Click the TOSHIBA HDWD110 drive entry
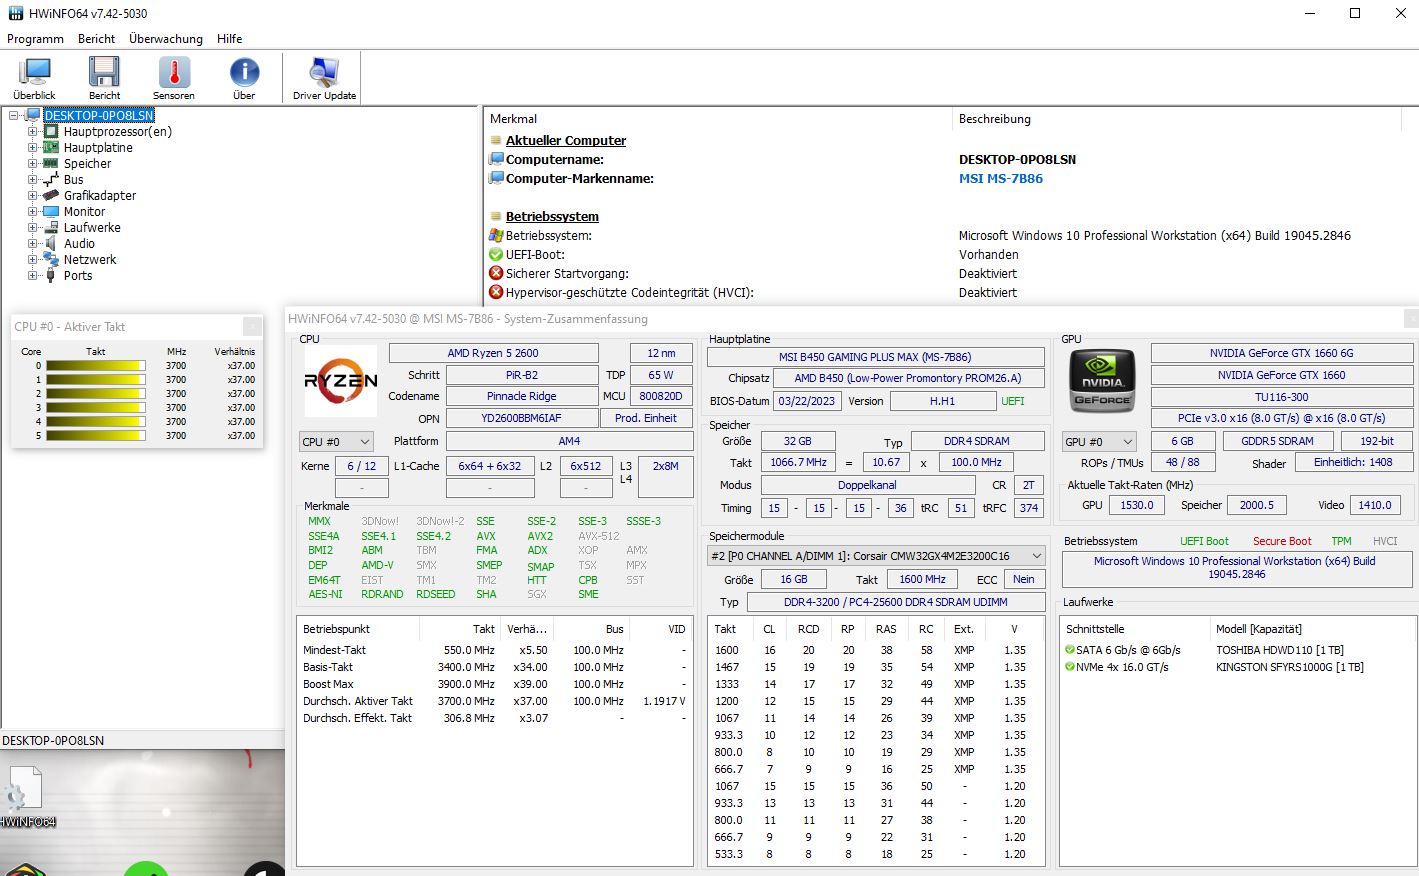Screen dimensions: 1419x876 click(x=1279, y=650)
